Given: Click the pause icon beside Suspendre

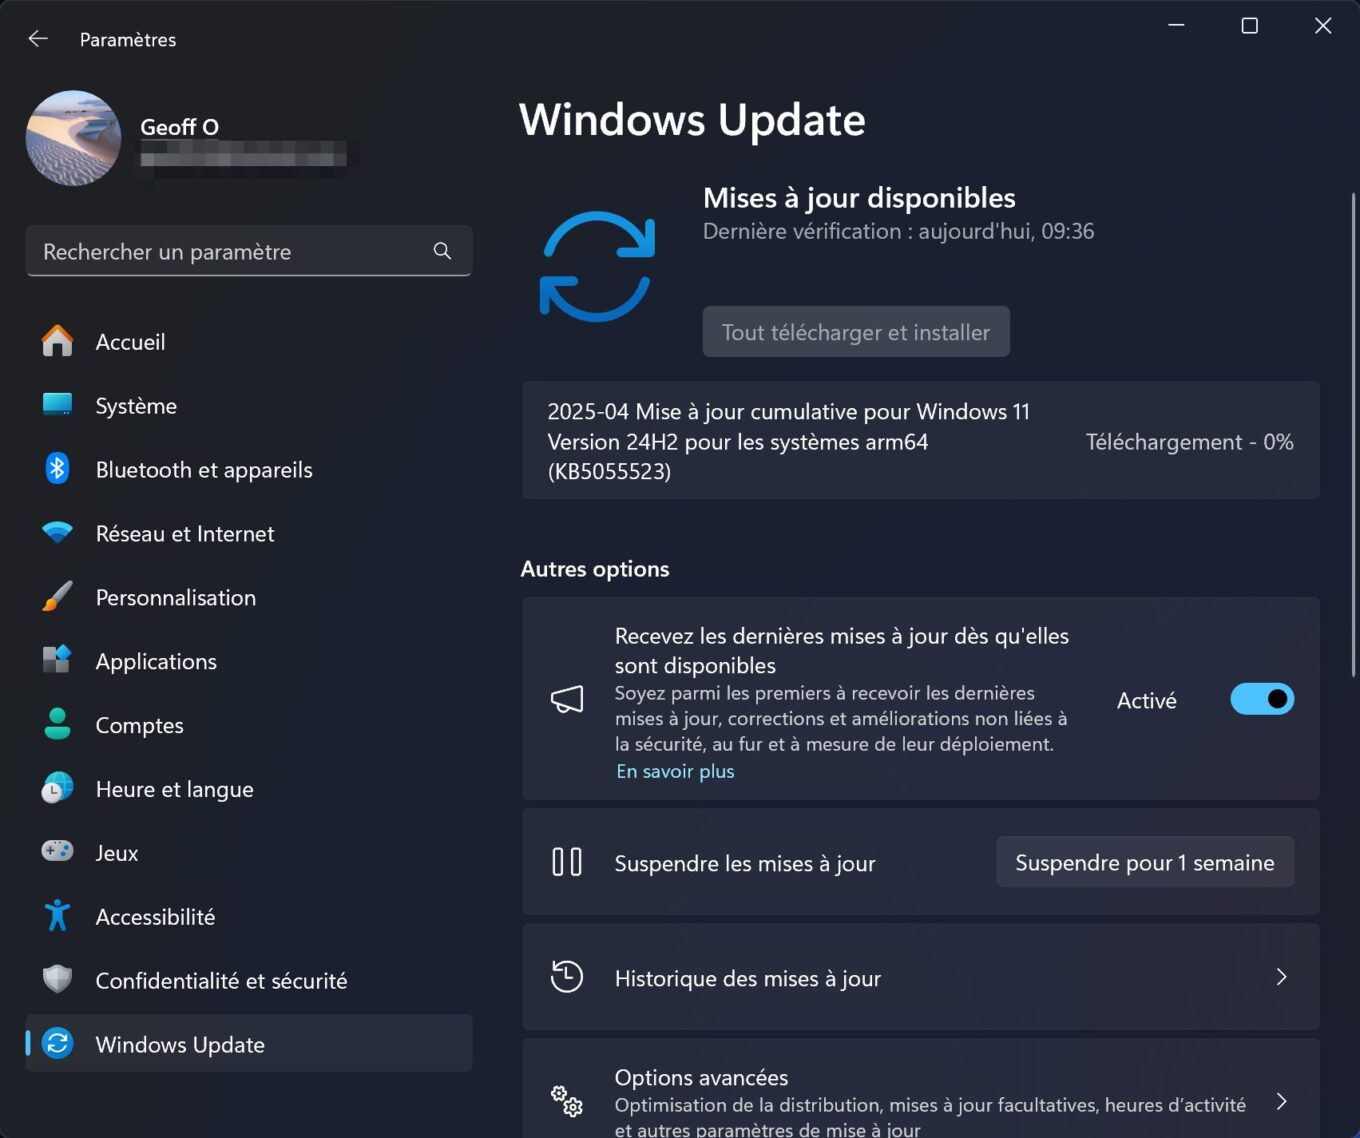Looking at the screenshot, I should coord(567,862).
